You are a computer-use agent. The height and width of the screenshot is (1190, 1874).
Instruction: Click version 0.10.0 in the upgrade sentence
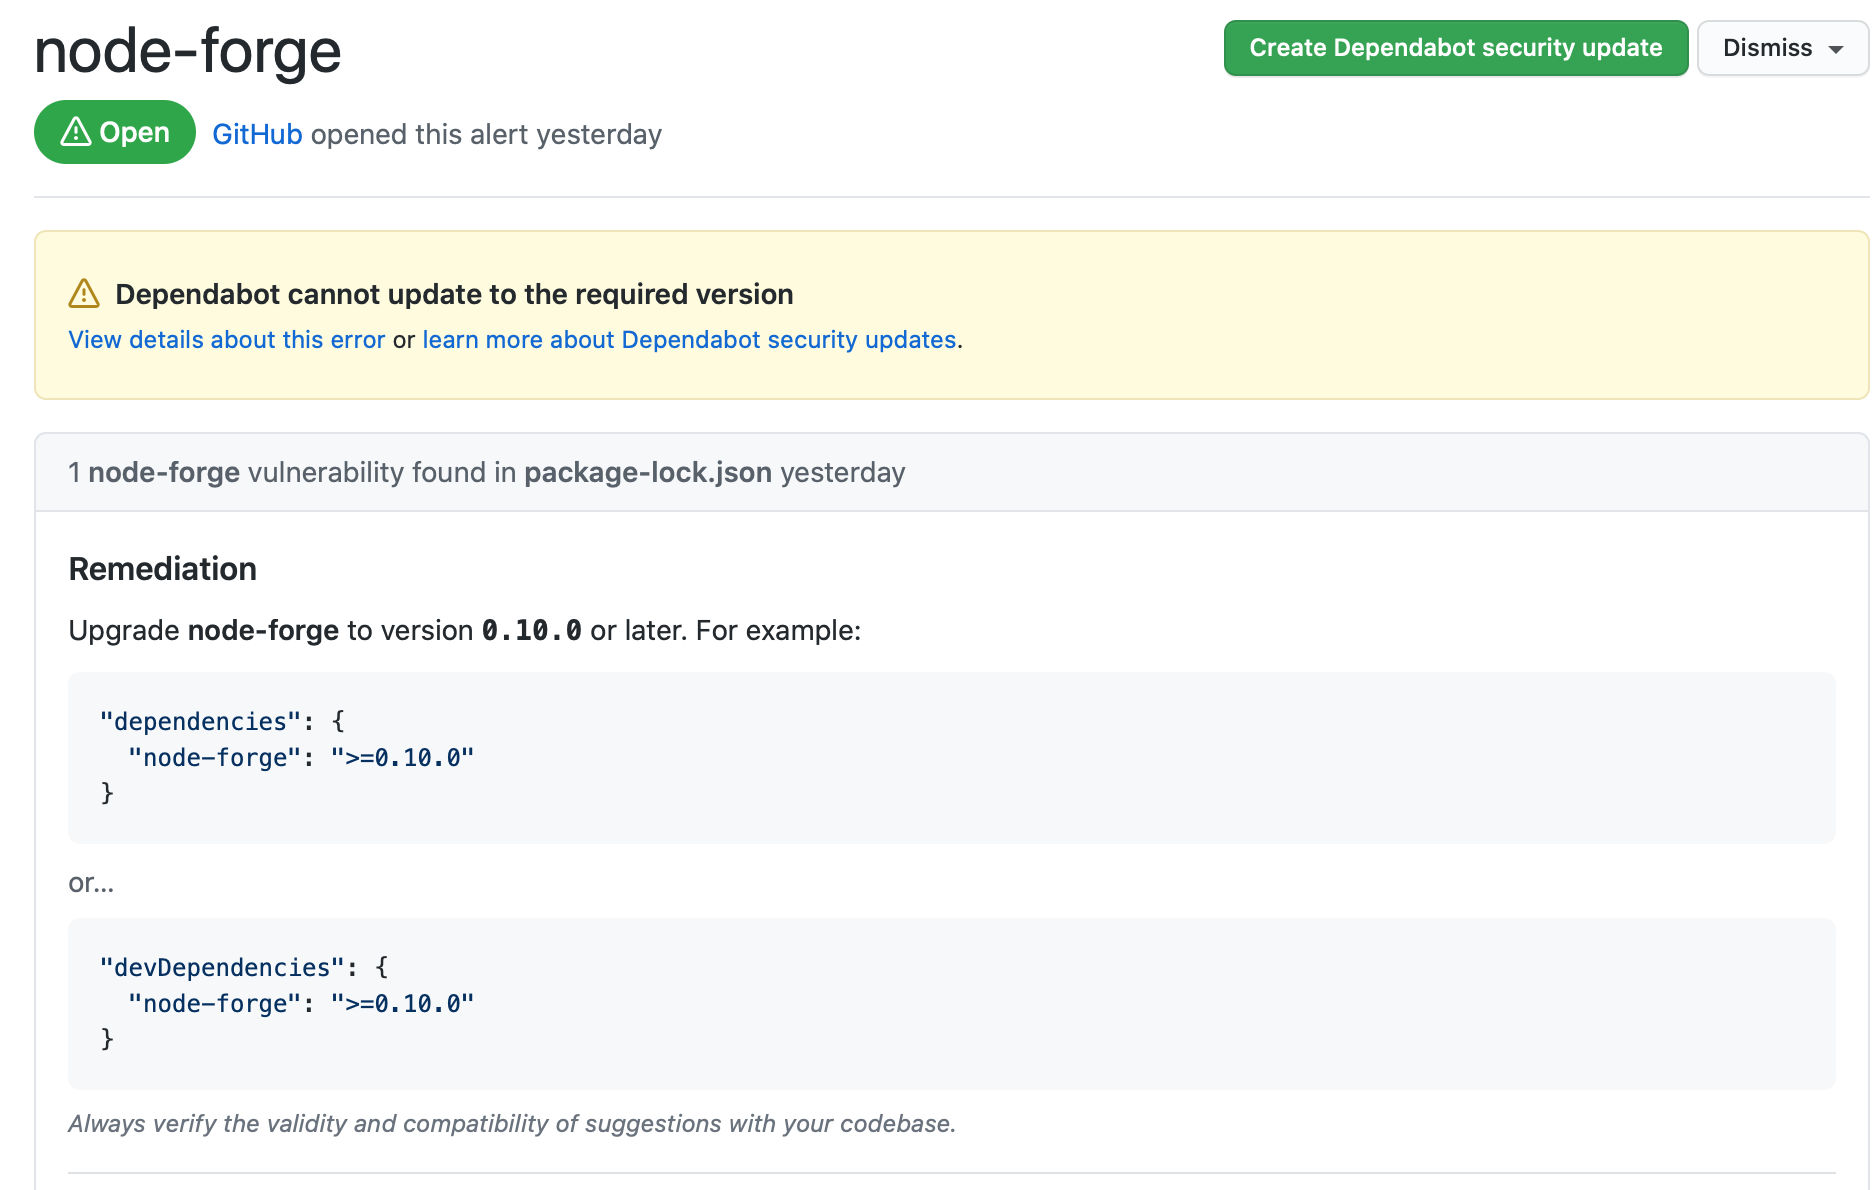click(532, 631)
